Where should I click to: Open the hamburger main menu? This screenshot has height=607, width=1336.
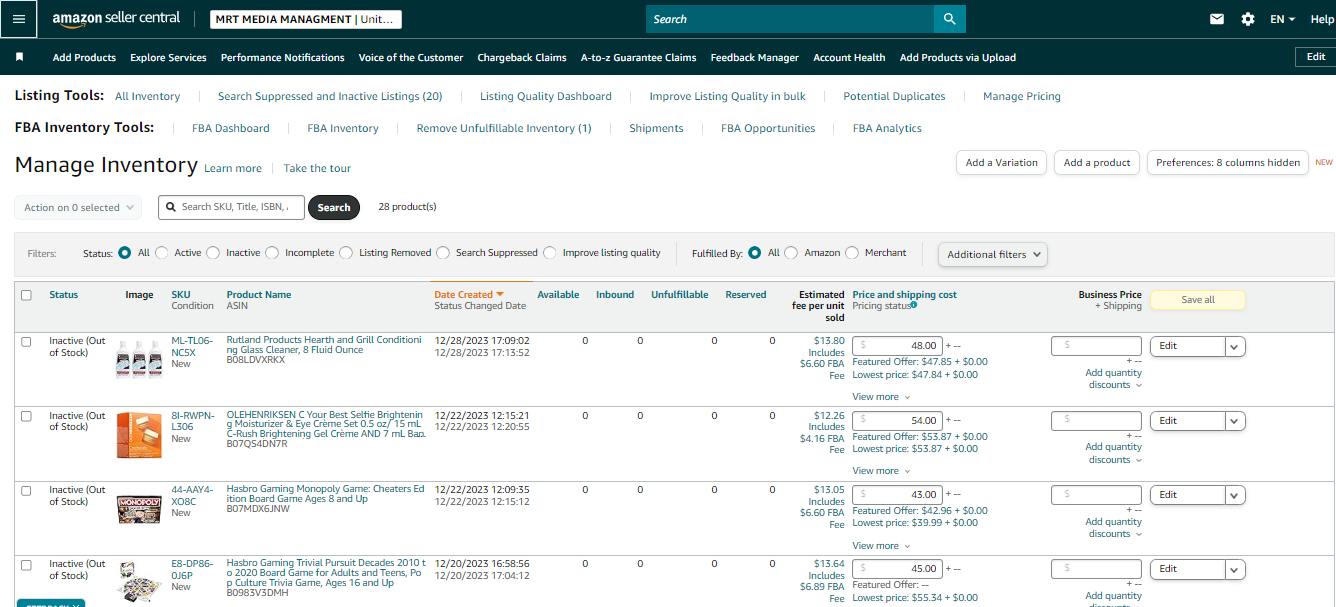click(19, 19)
